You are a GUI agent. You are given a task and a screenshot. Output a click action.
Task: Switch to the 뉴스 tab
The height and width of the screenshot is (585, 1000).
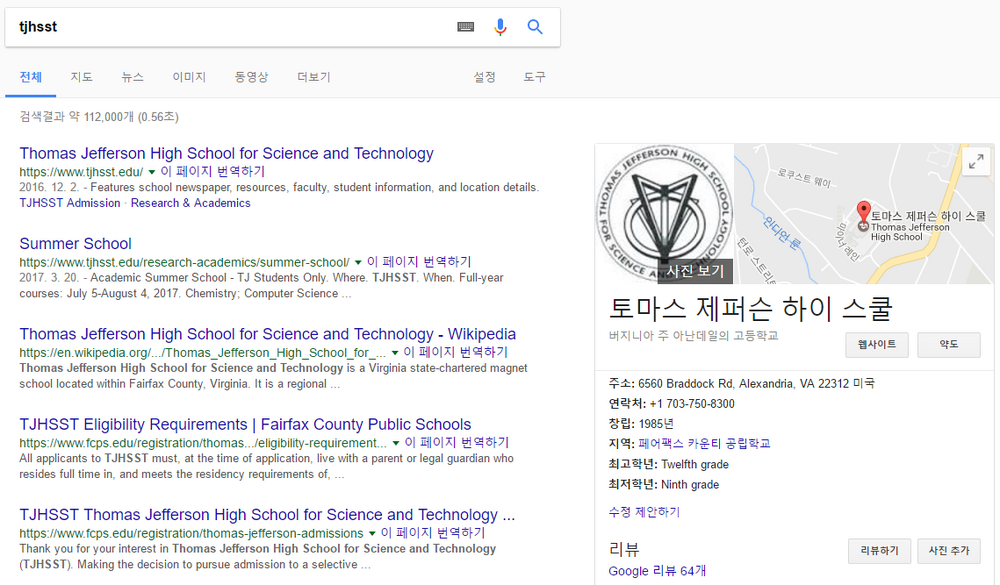click(133, 77)
